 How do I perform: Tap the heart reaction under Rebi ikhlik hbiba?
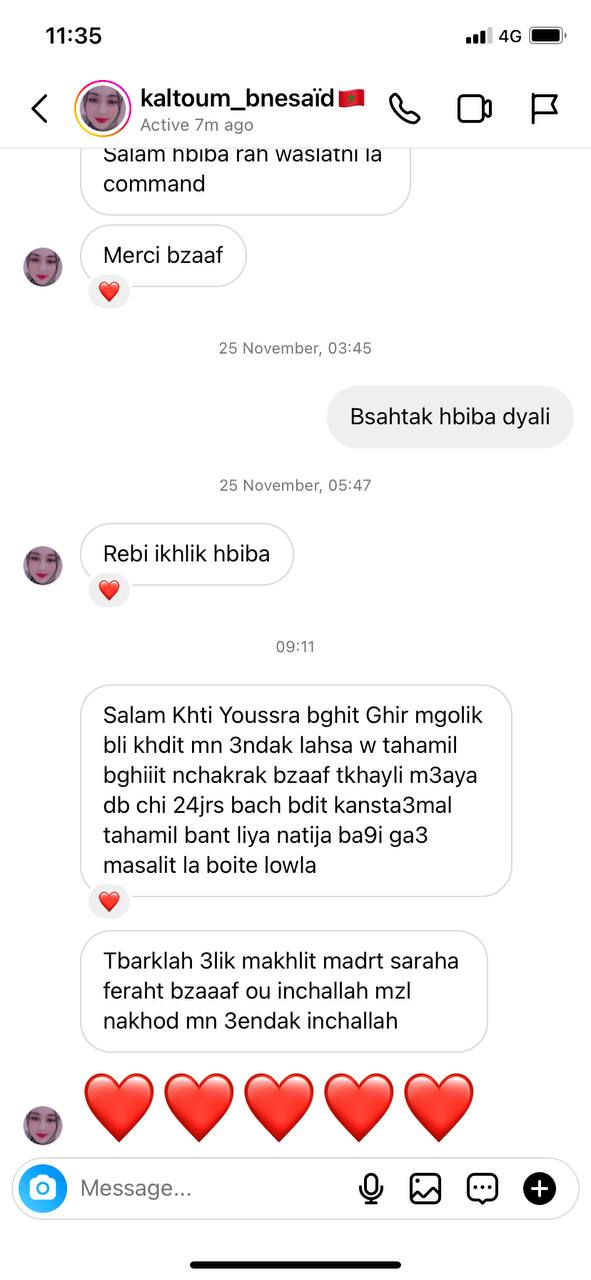coord(109,590)
